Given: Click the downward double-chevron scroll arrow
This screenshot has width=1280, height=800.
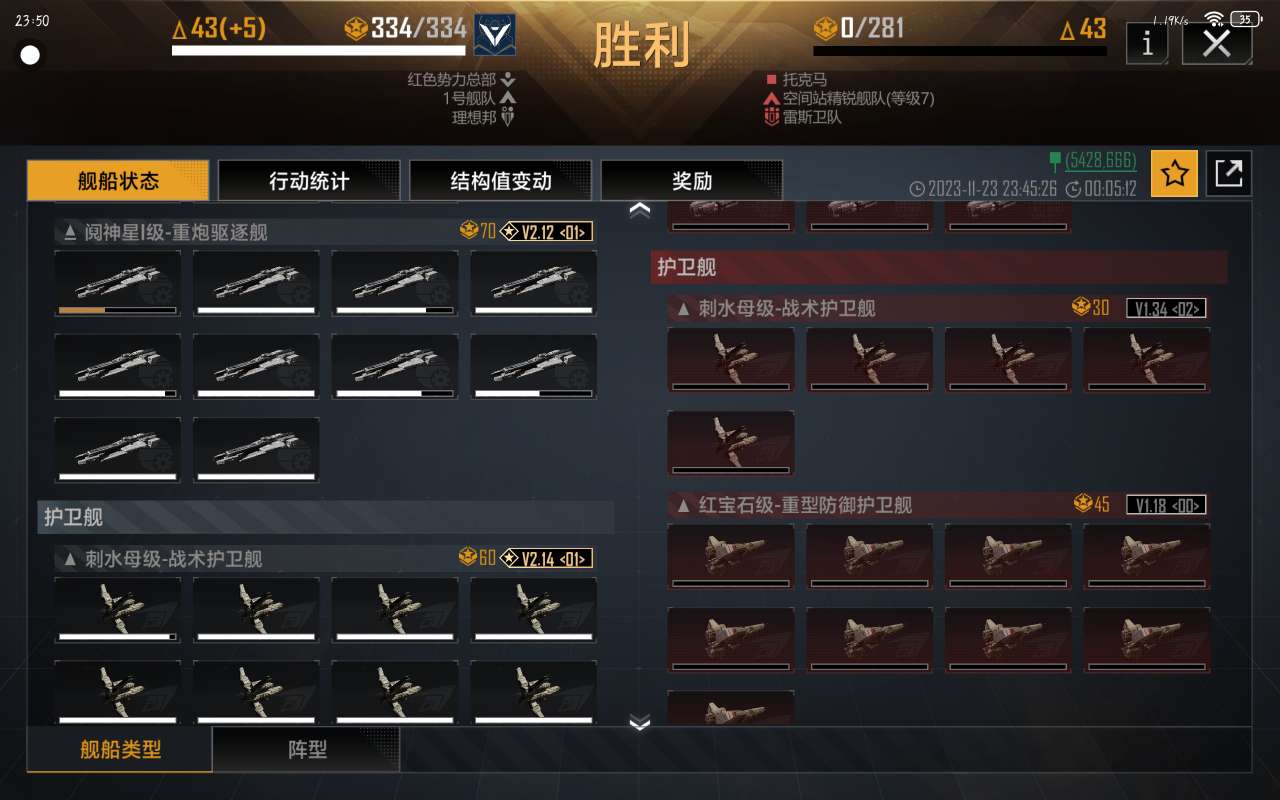Looking at the screenshot, I should pyautogui.click(x=640, y=722).
